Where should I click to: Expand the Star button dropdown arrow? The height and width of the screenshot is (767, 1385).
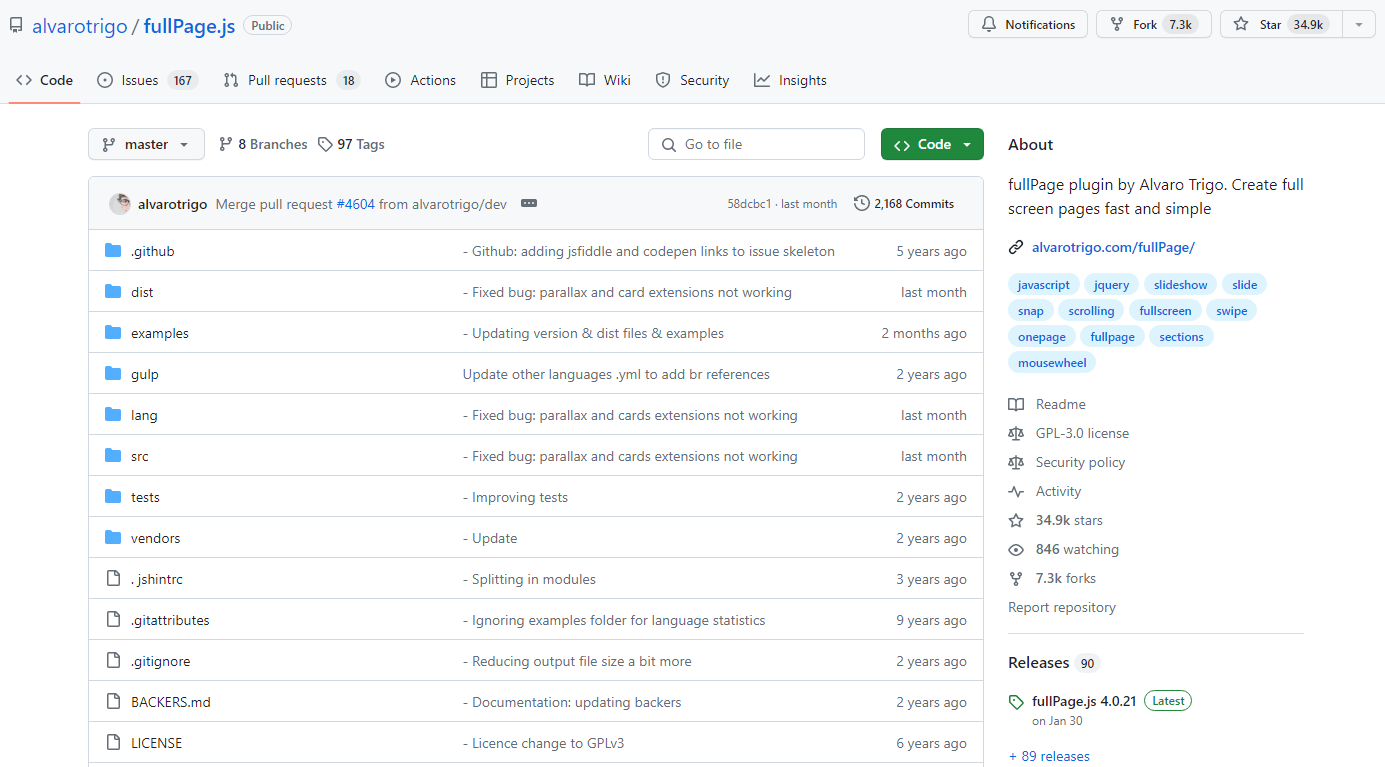tap(1358, 24)
